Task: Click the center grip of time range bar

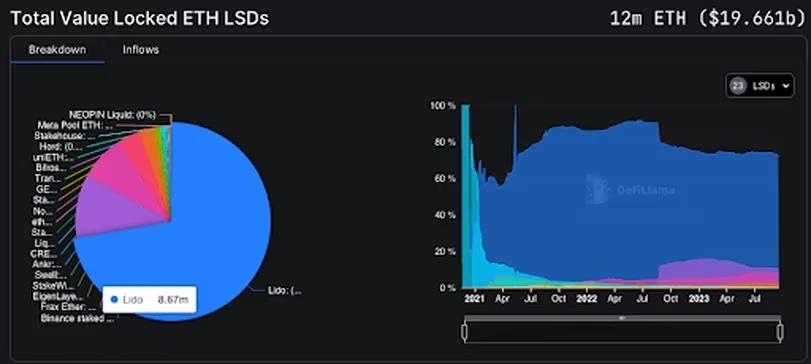Action: 623,318
